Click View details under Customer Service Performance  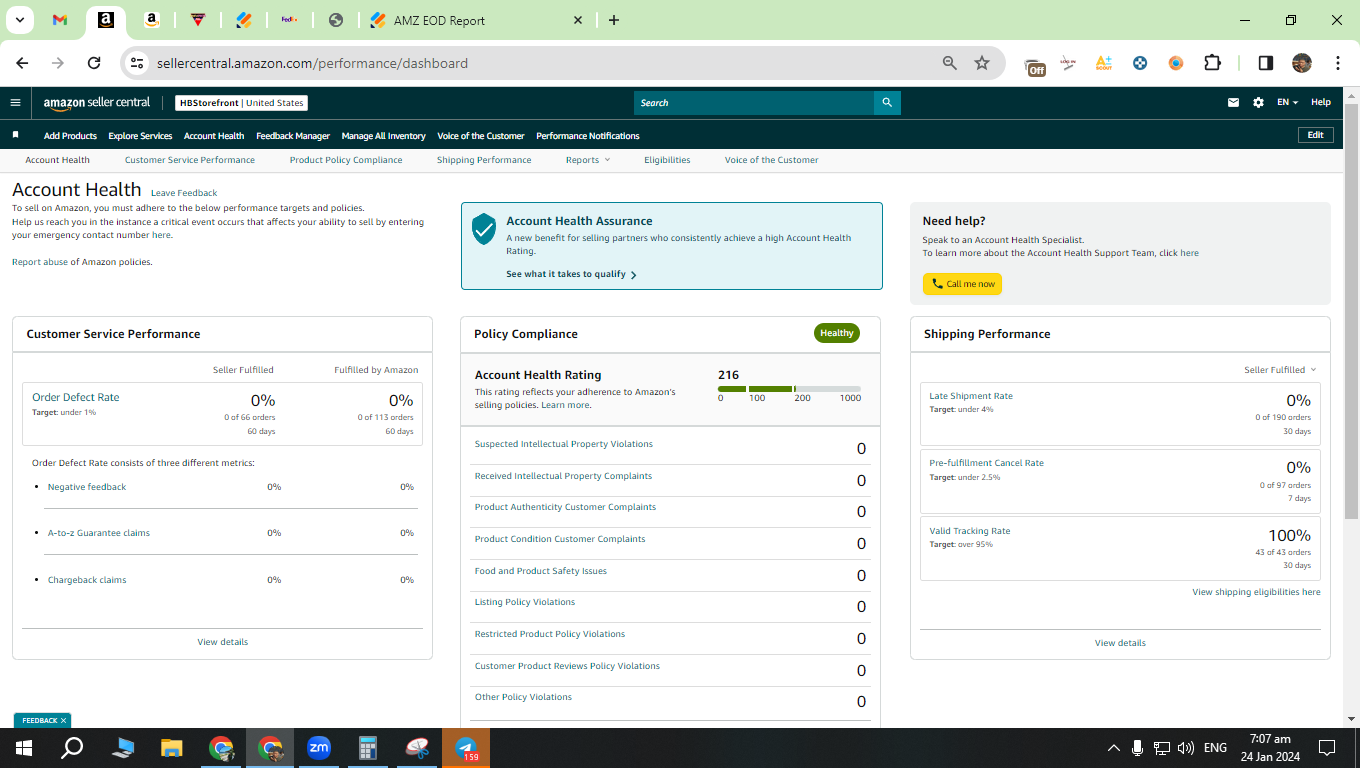223,642
